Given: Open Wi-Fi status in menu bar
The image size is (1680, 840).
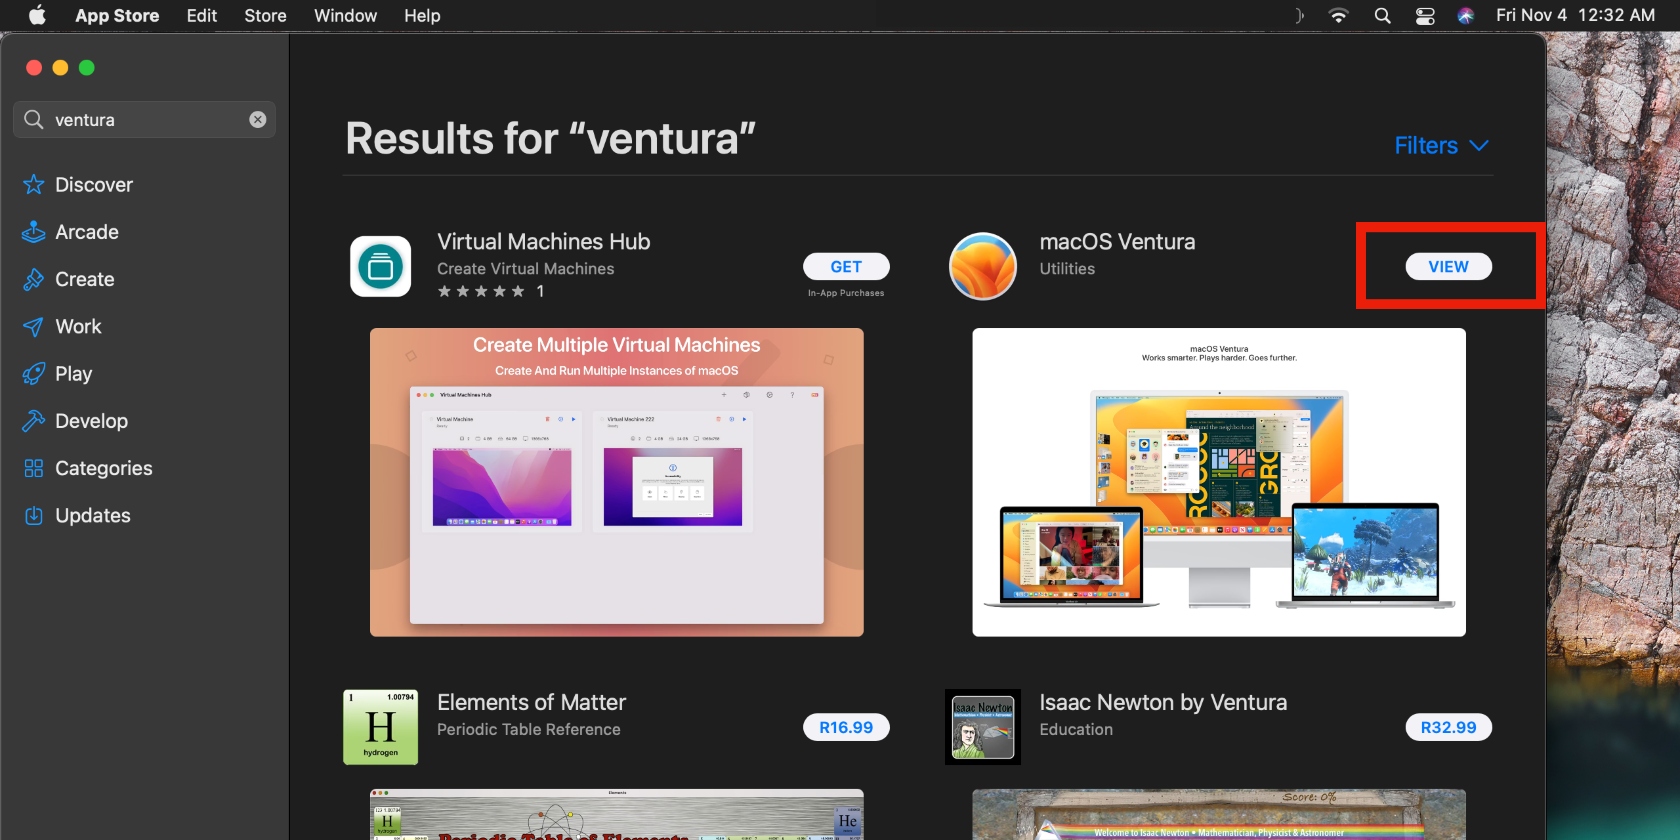Looking at the screenshot, I should click(x=1338, y=15).
